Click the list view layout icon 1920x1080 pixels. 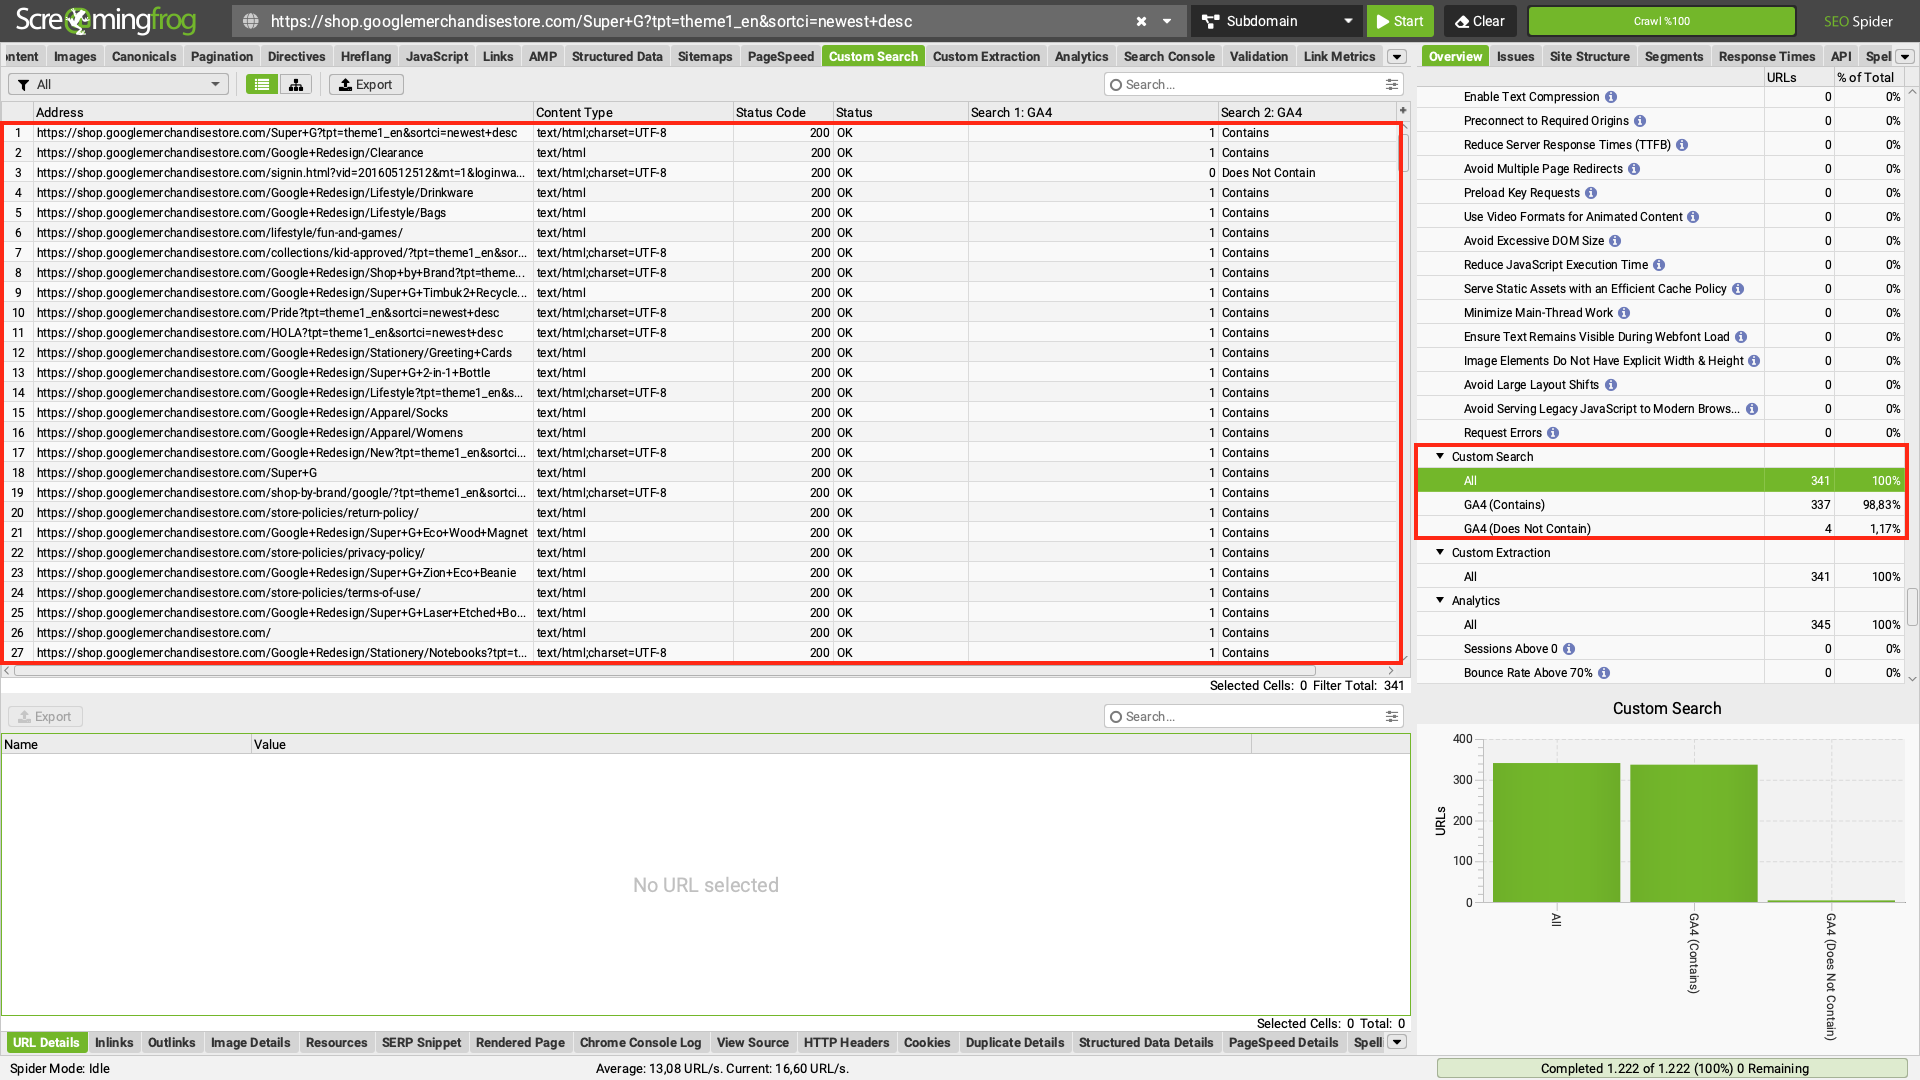click(x=261, y=84)
